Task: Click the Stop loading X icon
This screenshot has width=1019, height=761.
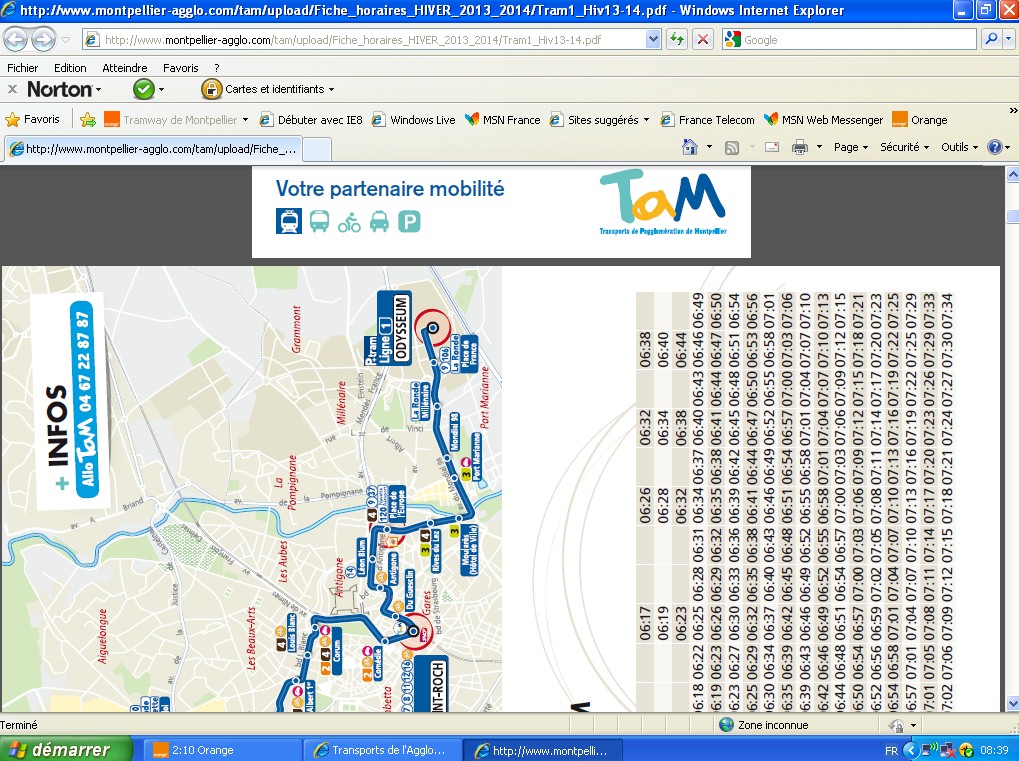Action: tap(703, 40)
